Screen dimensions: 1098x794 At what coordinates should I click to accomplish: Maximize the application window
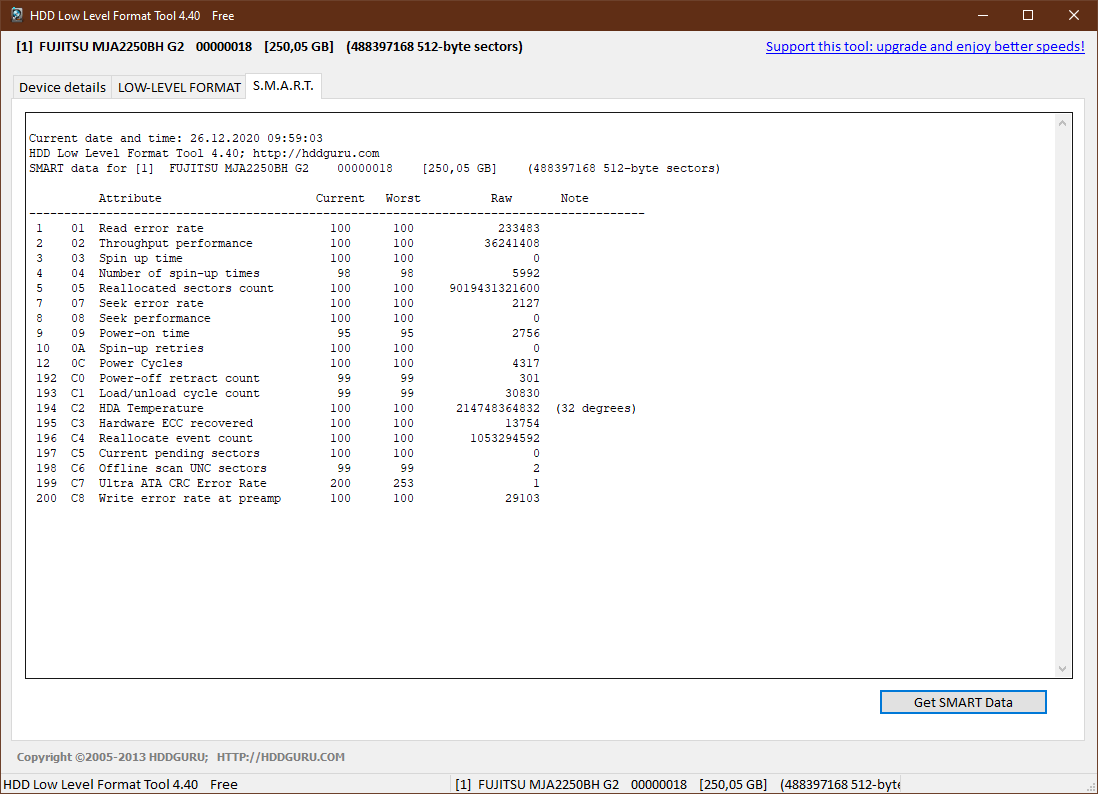click(x=1028, y=15)
